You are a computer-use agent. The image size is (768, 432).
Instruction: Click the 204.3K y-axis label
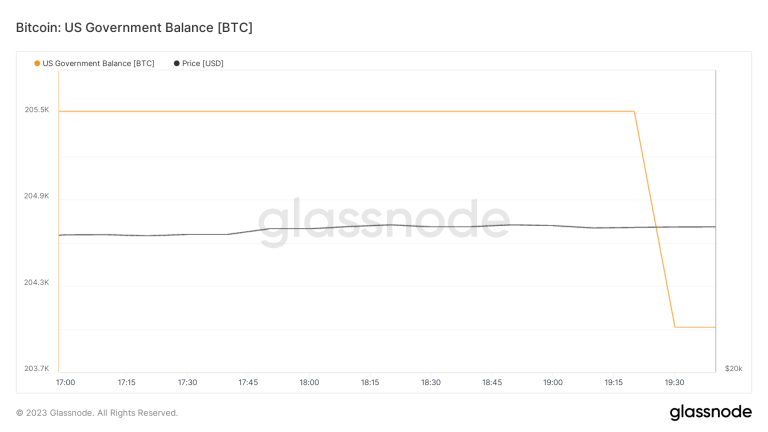[37, 282]
